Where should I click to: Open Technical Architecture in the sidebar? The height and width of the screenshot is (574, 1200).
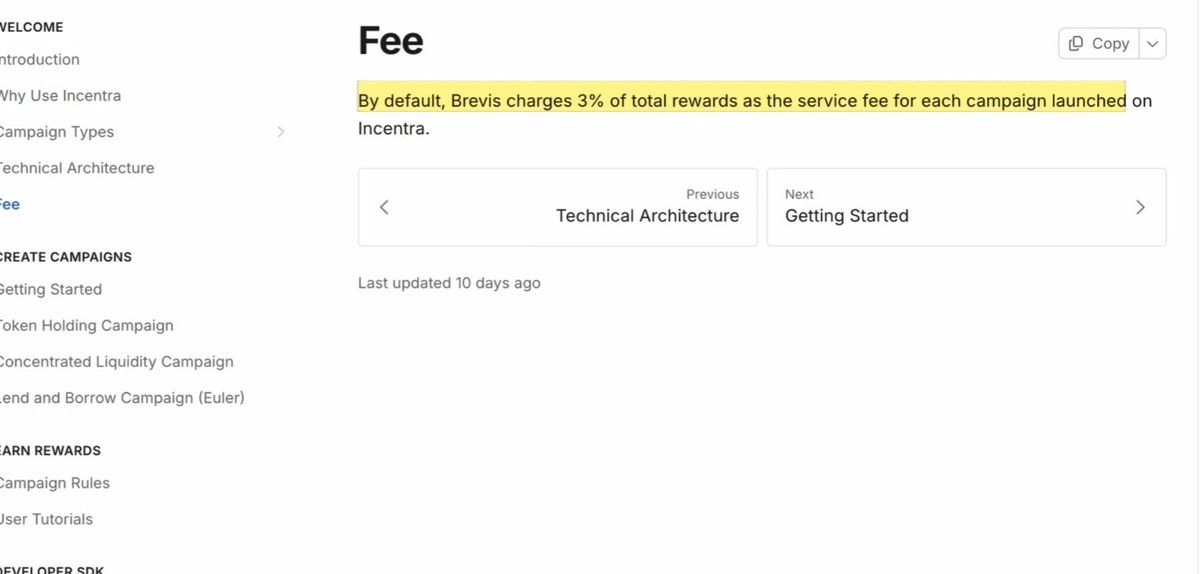(x=77, y=168)
